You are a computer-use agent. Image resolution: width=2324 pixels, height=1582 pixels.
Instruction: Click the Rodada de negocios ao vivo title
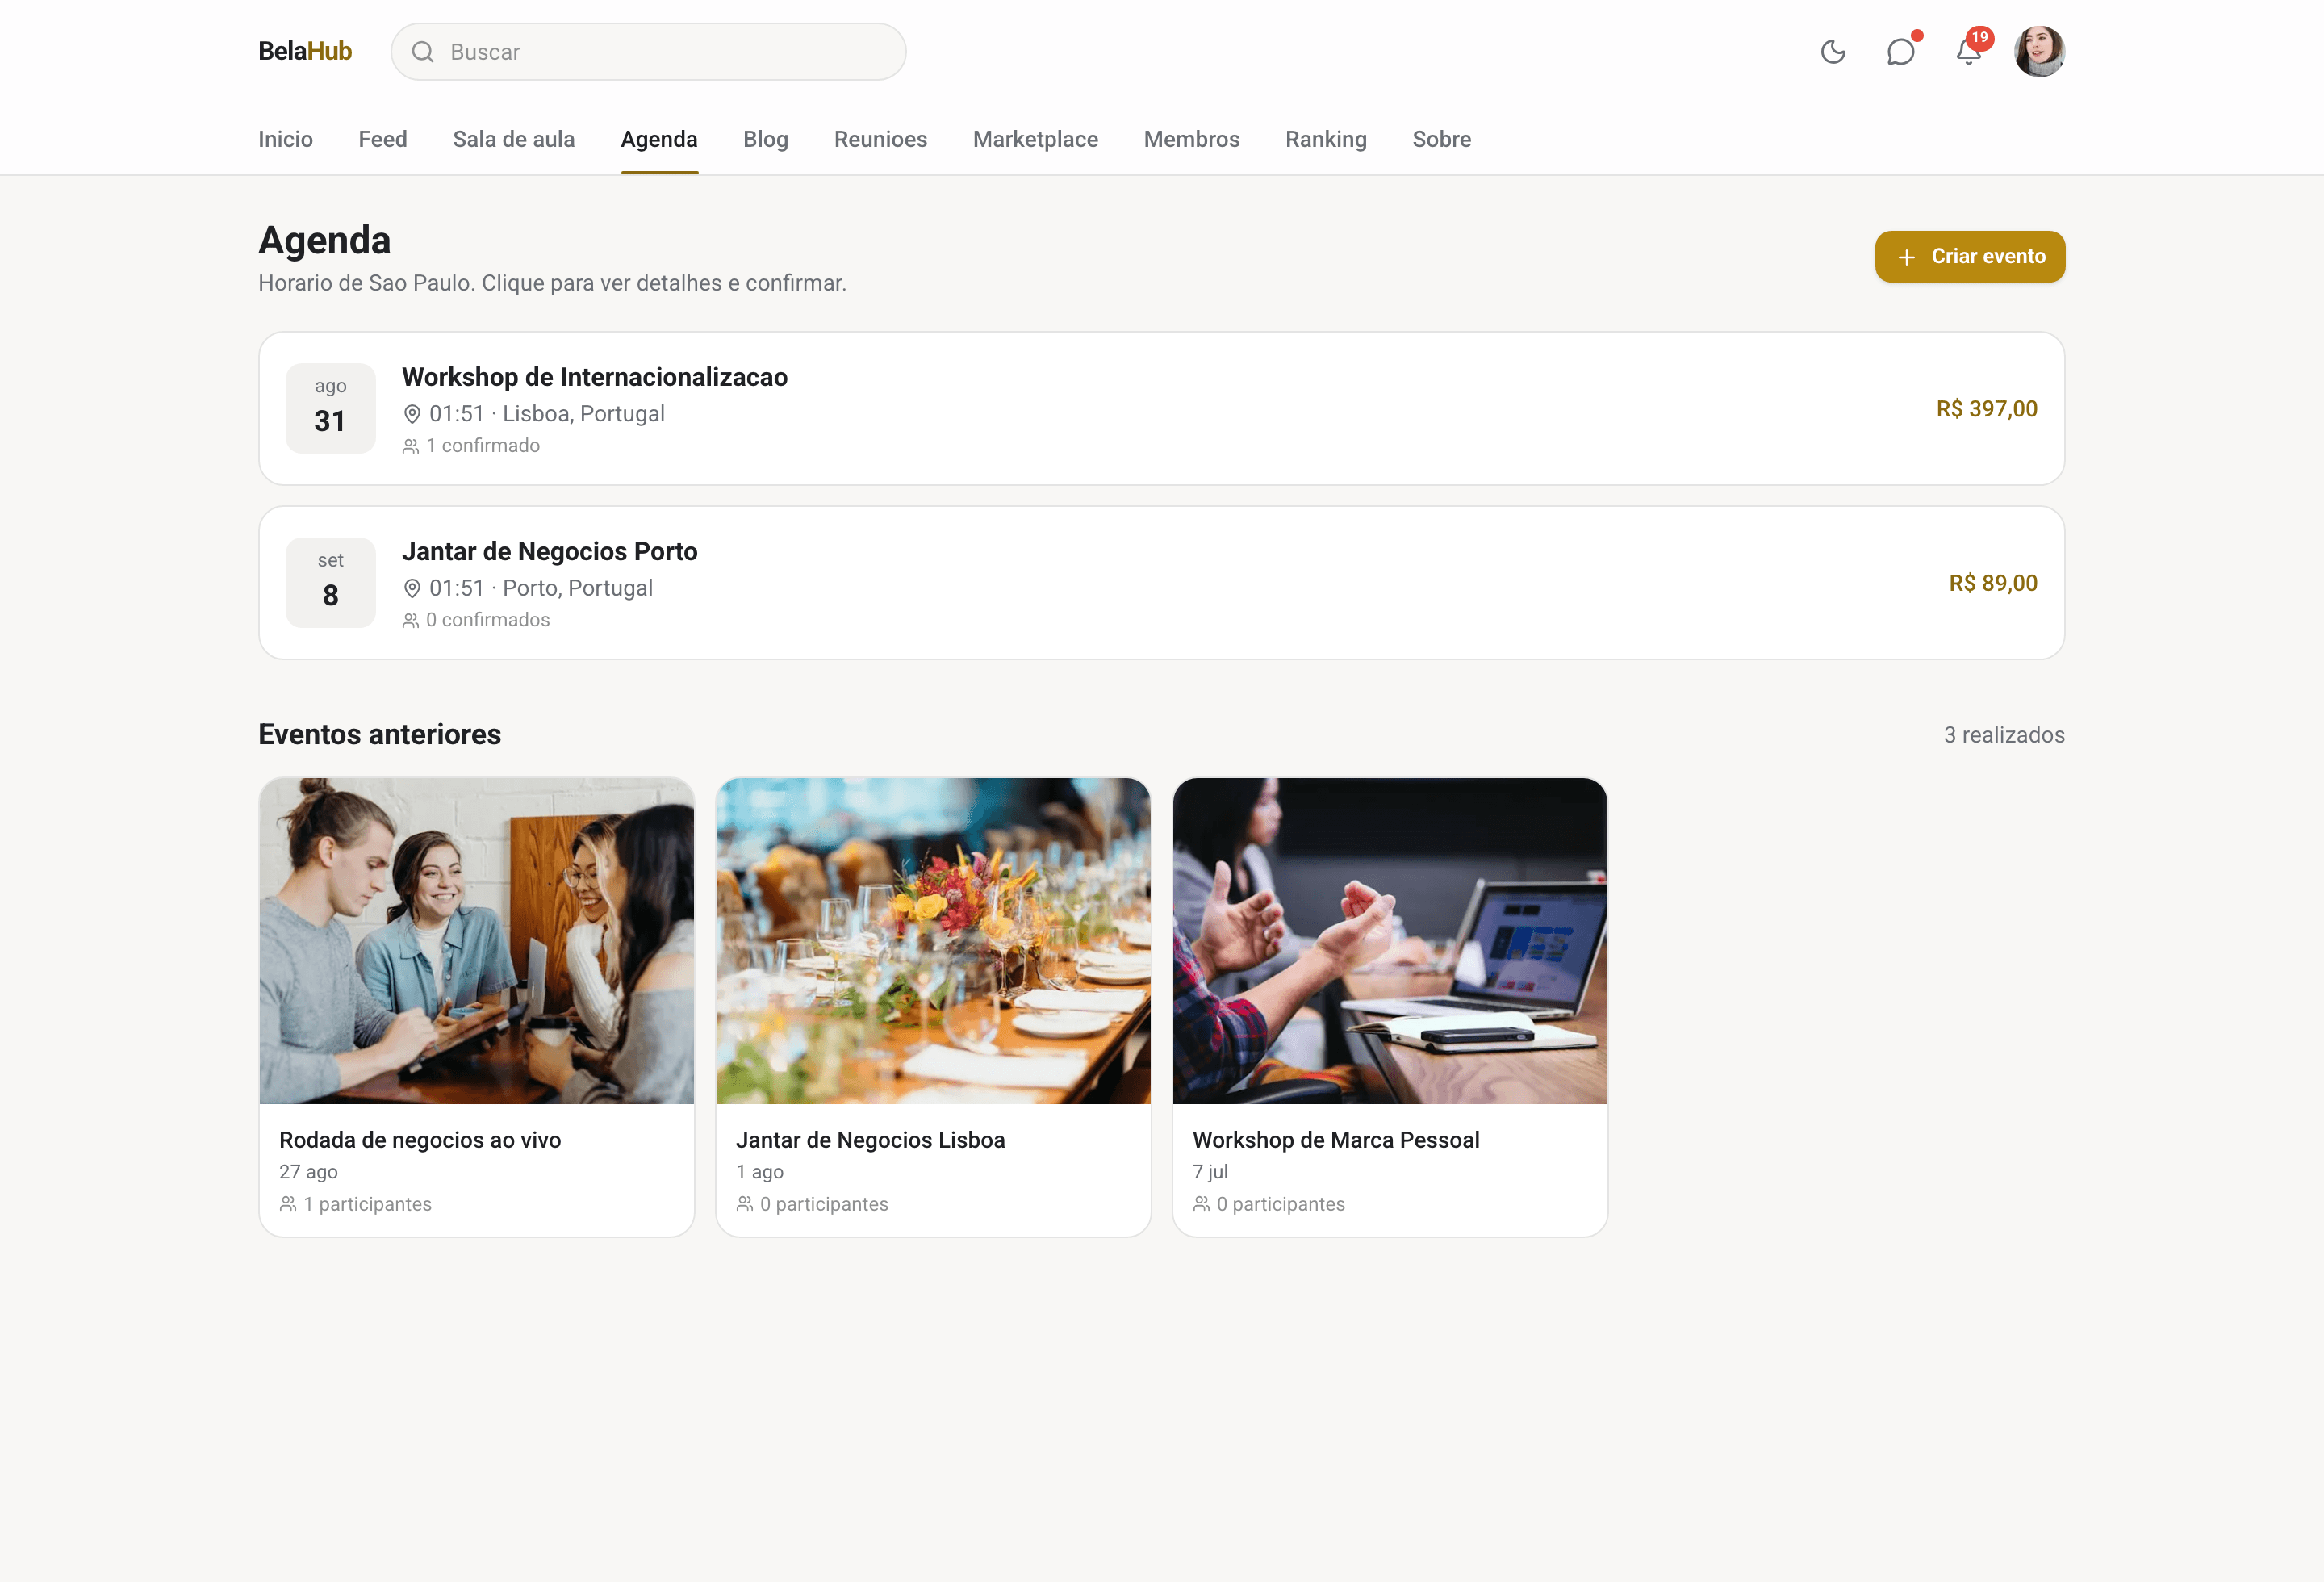coord(420,1140)
